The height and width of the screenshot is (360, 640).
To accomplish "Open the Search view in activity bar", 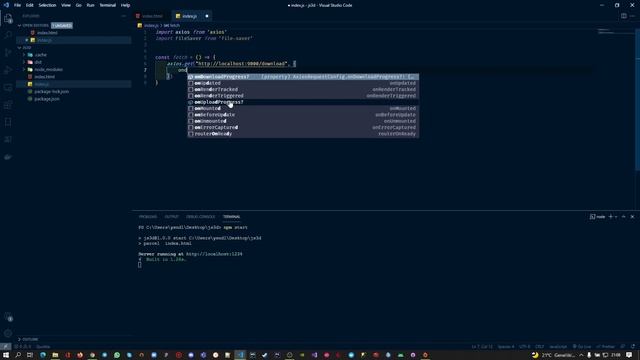I will 8,35.
